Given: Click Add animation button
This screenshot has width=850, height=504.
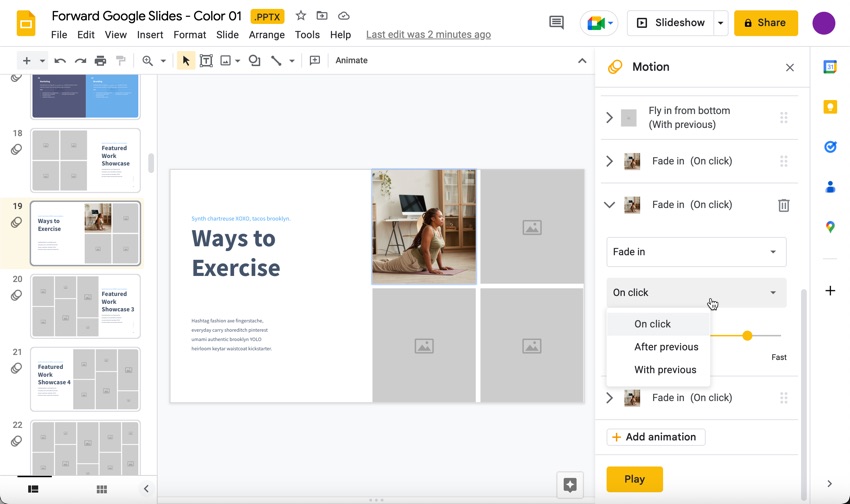Looking at the screenshot, I should (x=655, y=437).
